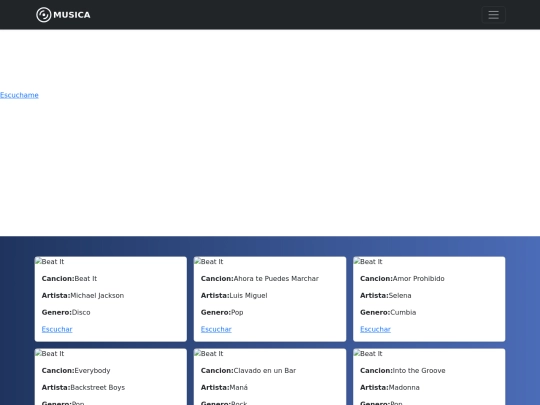Click image on the Everybody card
Image resolution: width=540 pixels, height=405 pixels.
[x=50, y=354]
